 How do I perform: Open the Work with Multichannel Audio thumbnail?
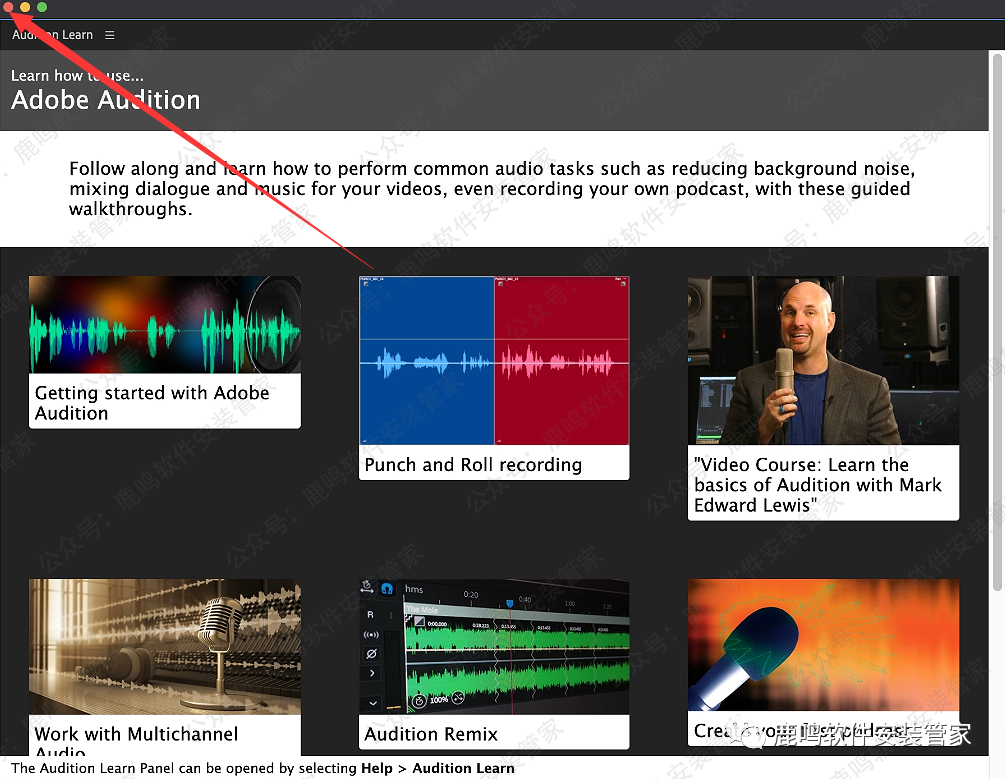tap(165, 646)
